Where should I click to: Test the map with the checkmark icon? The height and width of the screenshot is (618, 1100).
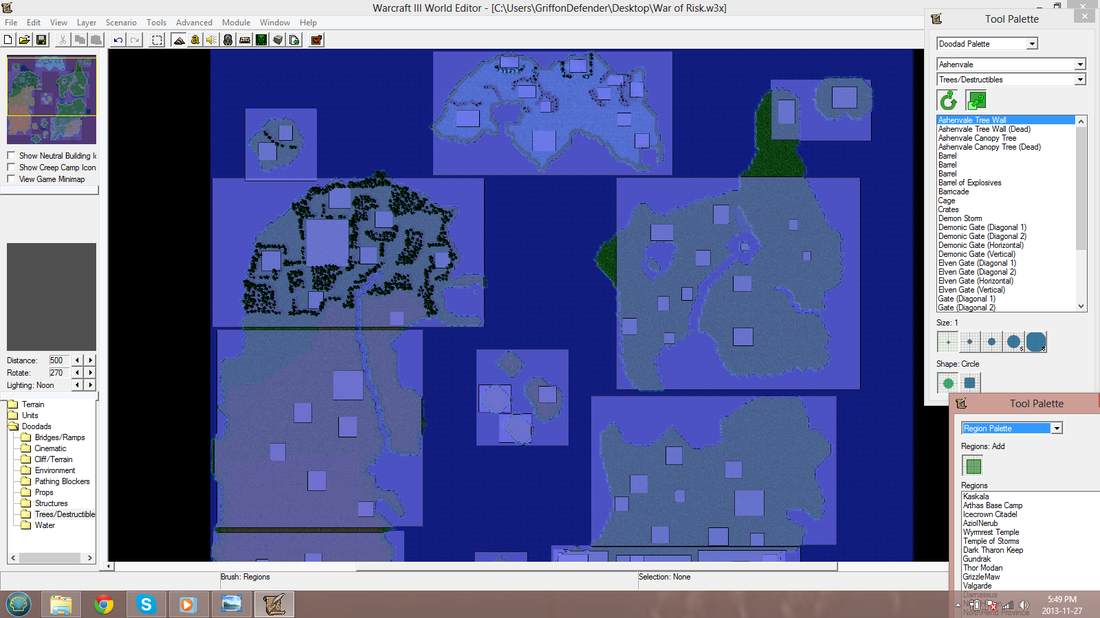click(316, 40)
